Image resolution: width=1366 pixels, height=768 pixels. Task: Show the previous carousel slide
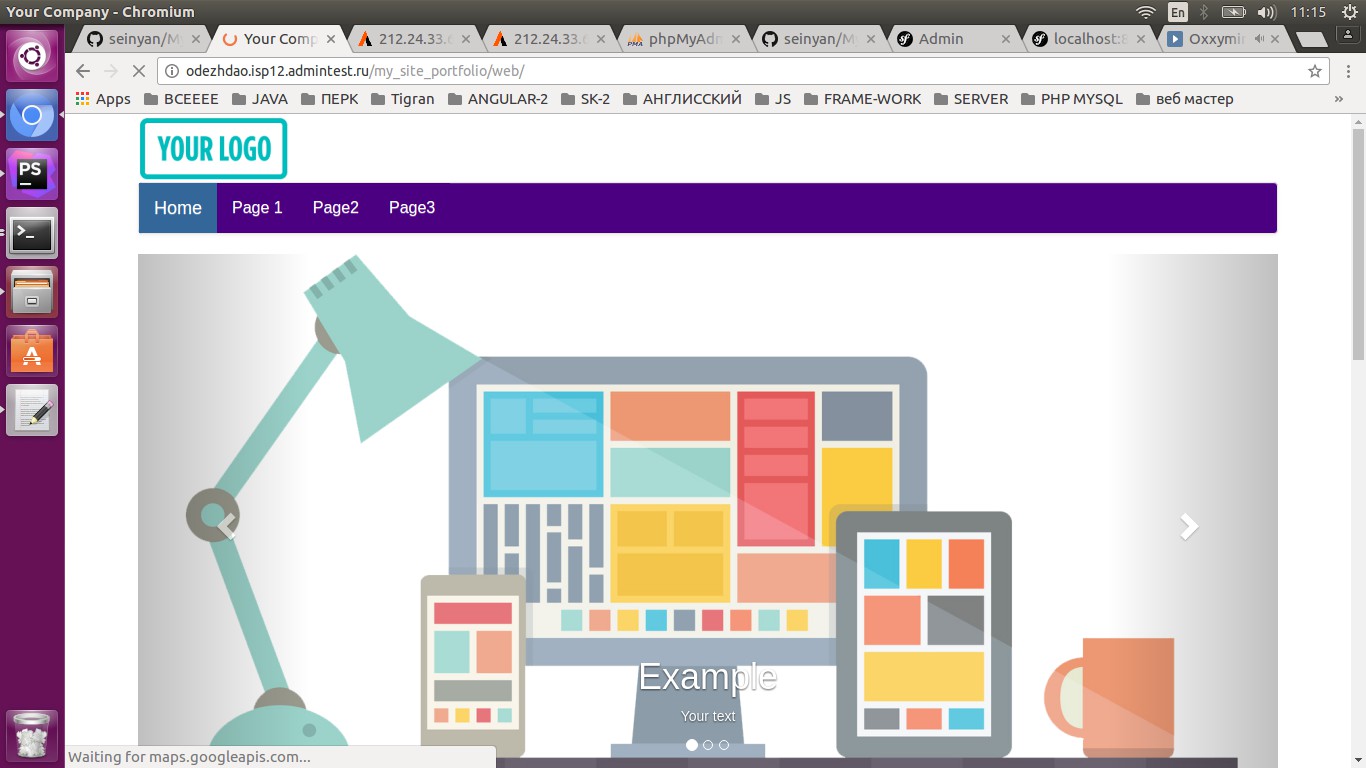click(x=227, y=526)
